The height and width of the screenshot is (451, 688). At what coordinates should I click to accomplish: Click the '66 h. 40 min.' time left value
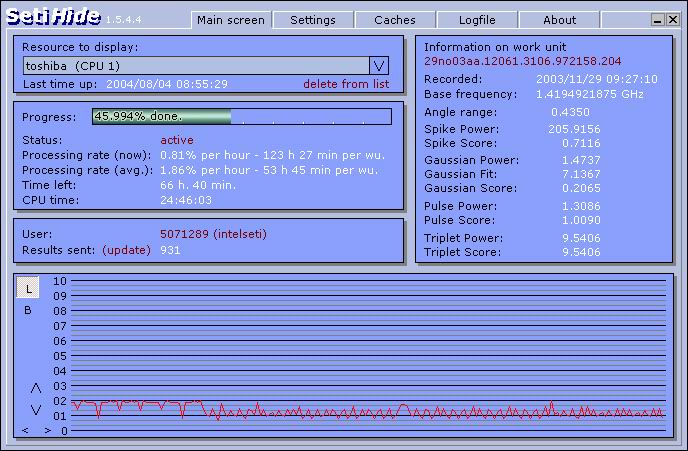[198, 185]
